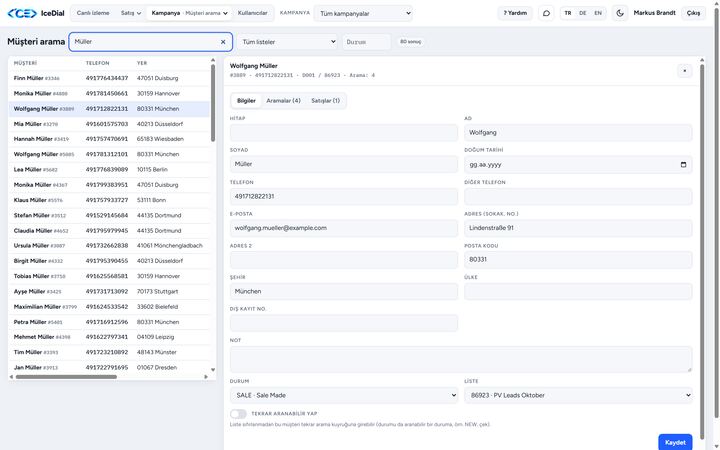Open the Aramalar (4) tab

pos(283,101)
